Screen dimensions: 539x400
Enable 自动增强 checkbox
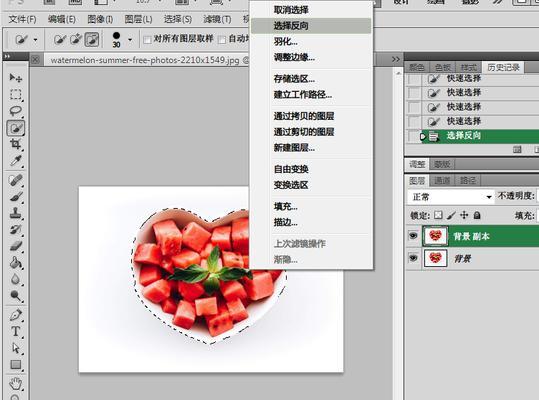point(222,40)
